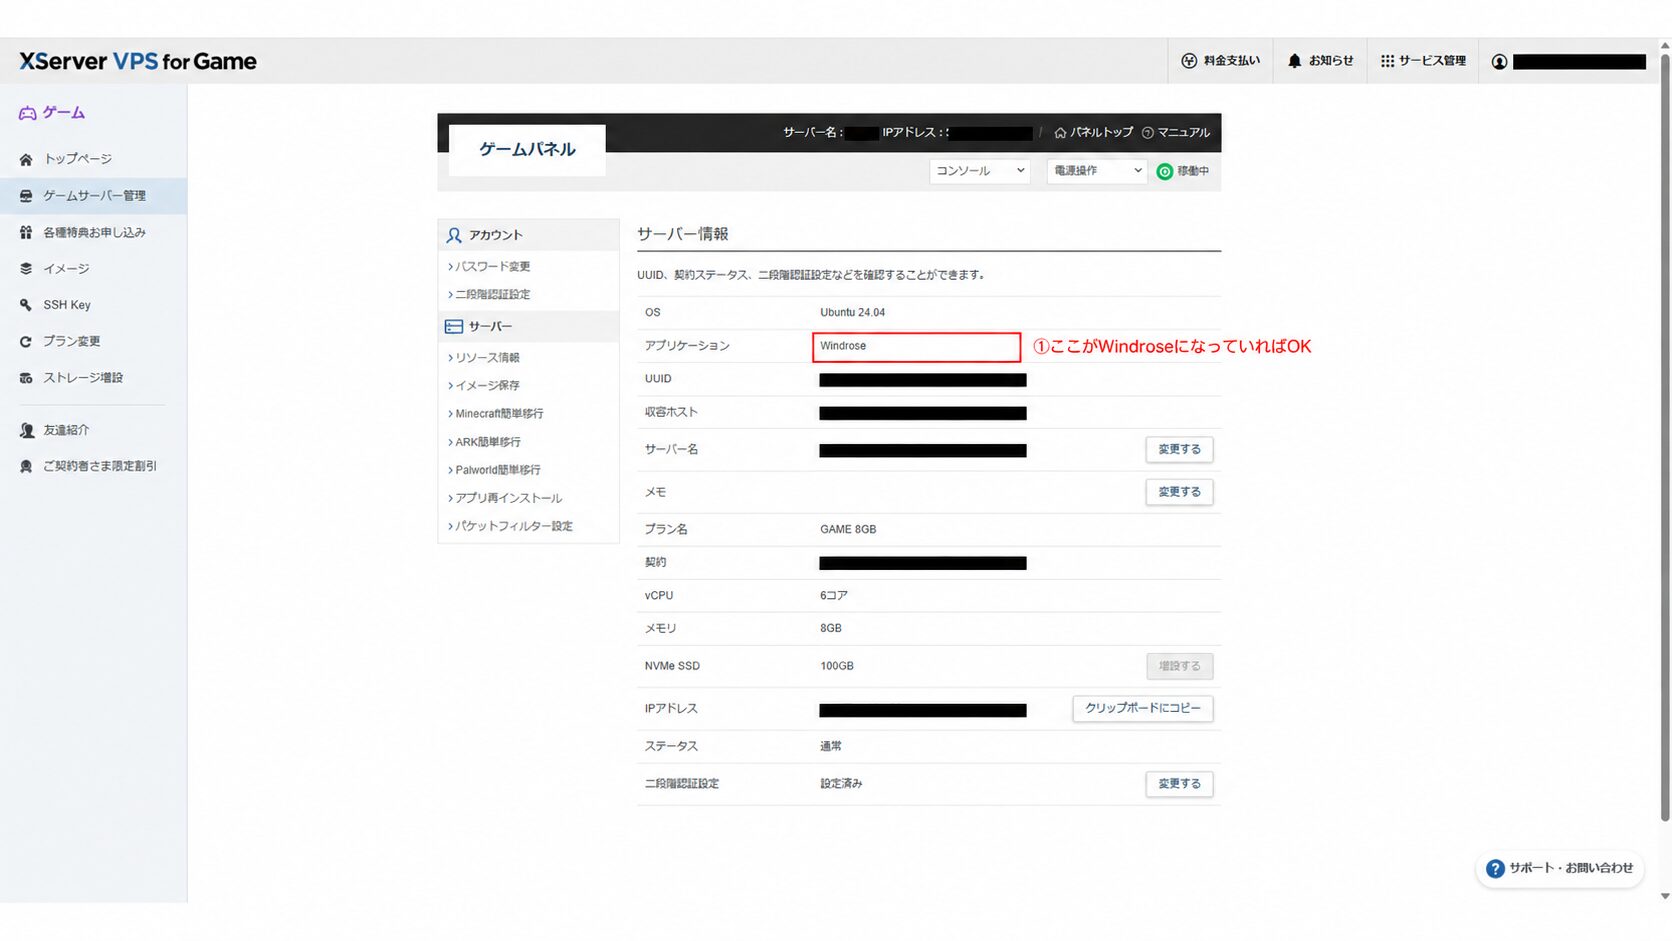Click the server icon beside サーバー heading
Viewport: 1672px width, 941px height.
(x=454, y=327)
